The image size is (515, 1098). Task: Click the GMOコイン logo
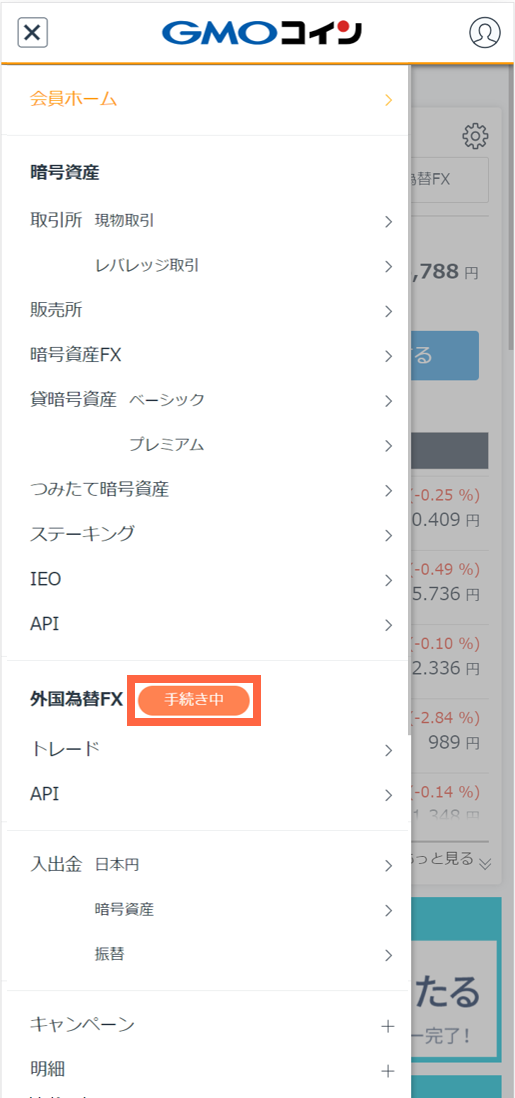coord(262,33)
